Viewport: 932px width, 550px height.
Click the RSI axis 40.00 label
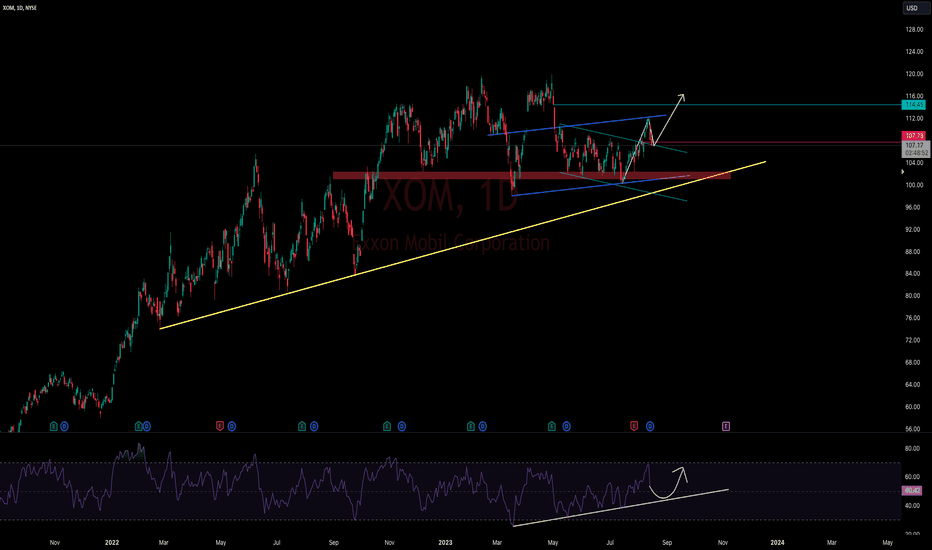point(912,505)
